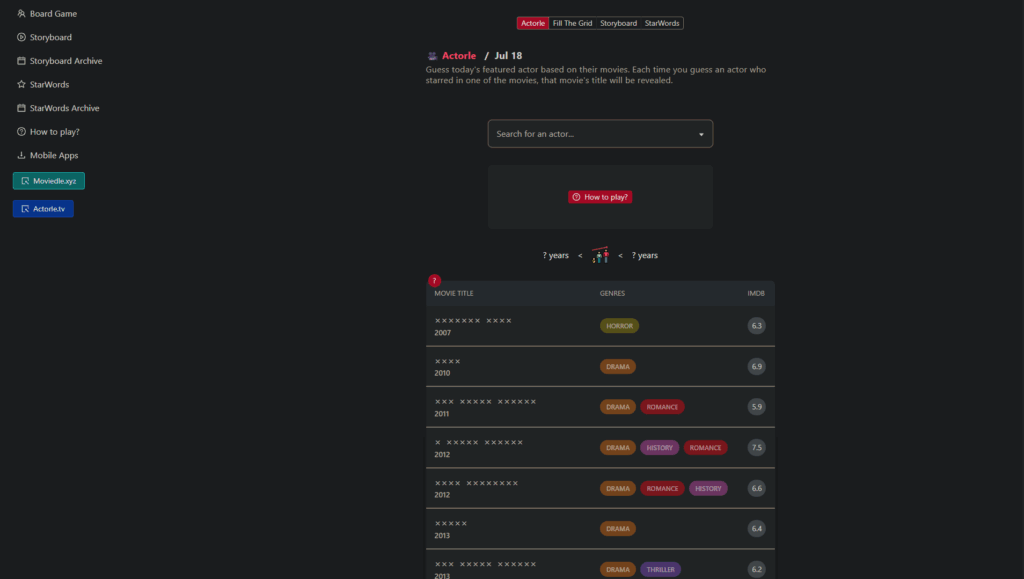Viewport: 1024px width, 579px height.
Task: Click the Storyboard play icon in sidebar
Action: coord(21,37)
